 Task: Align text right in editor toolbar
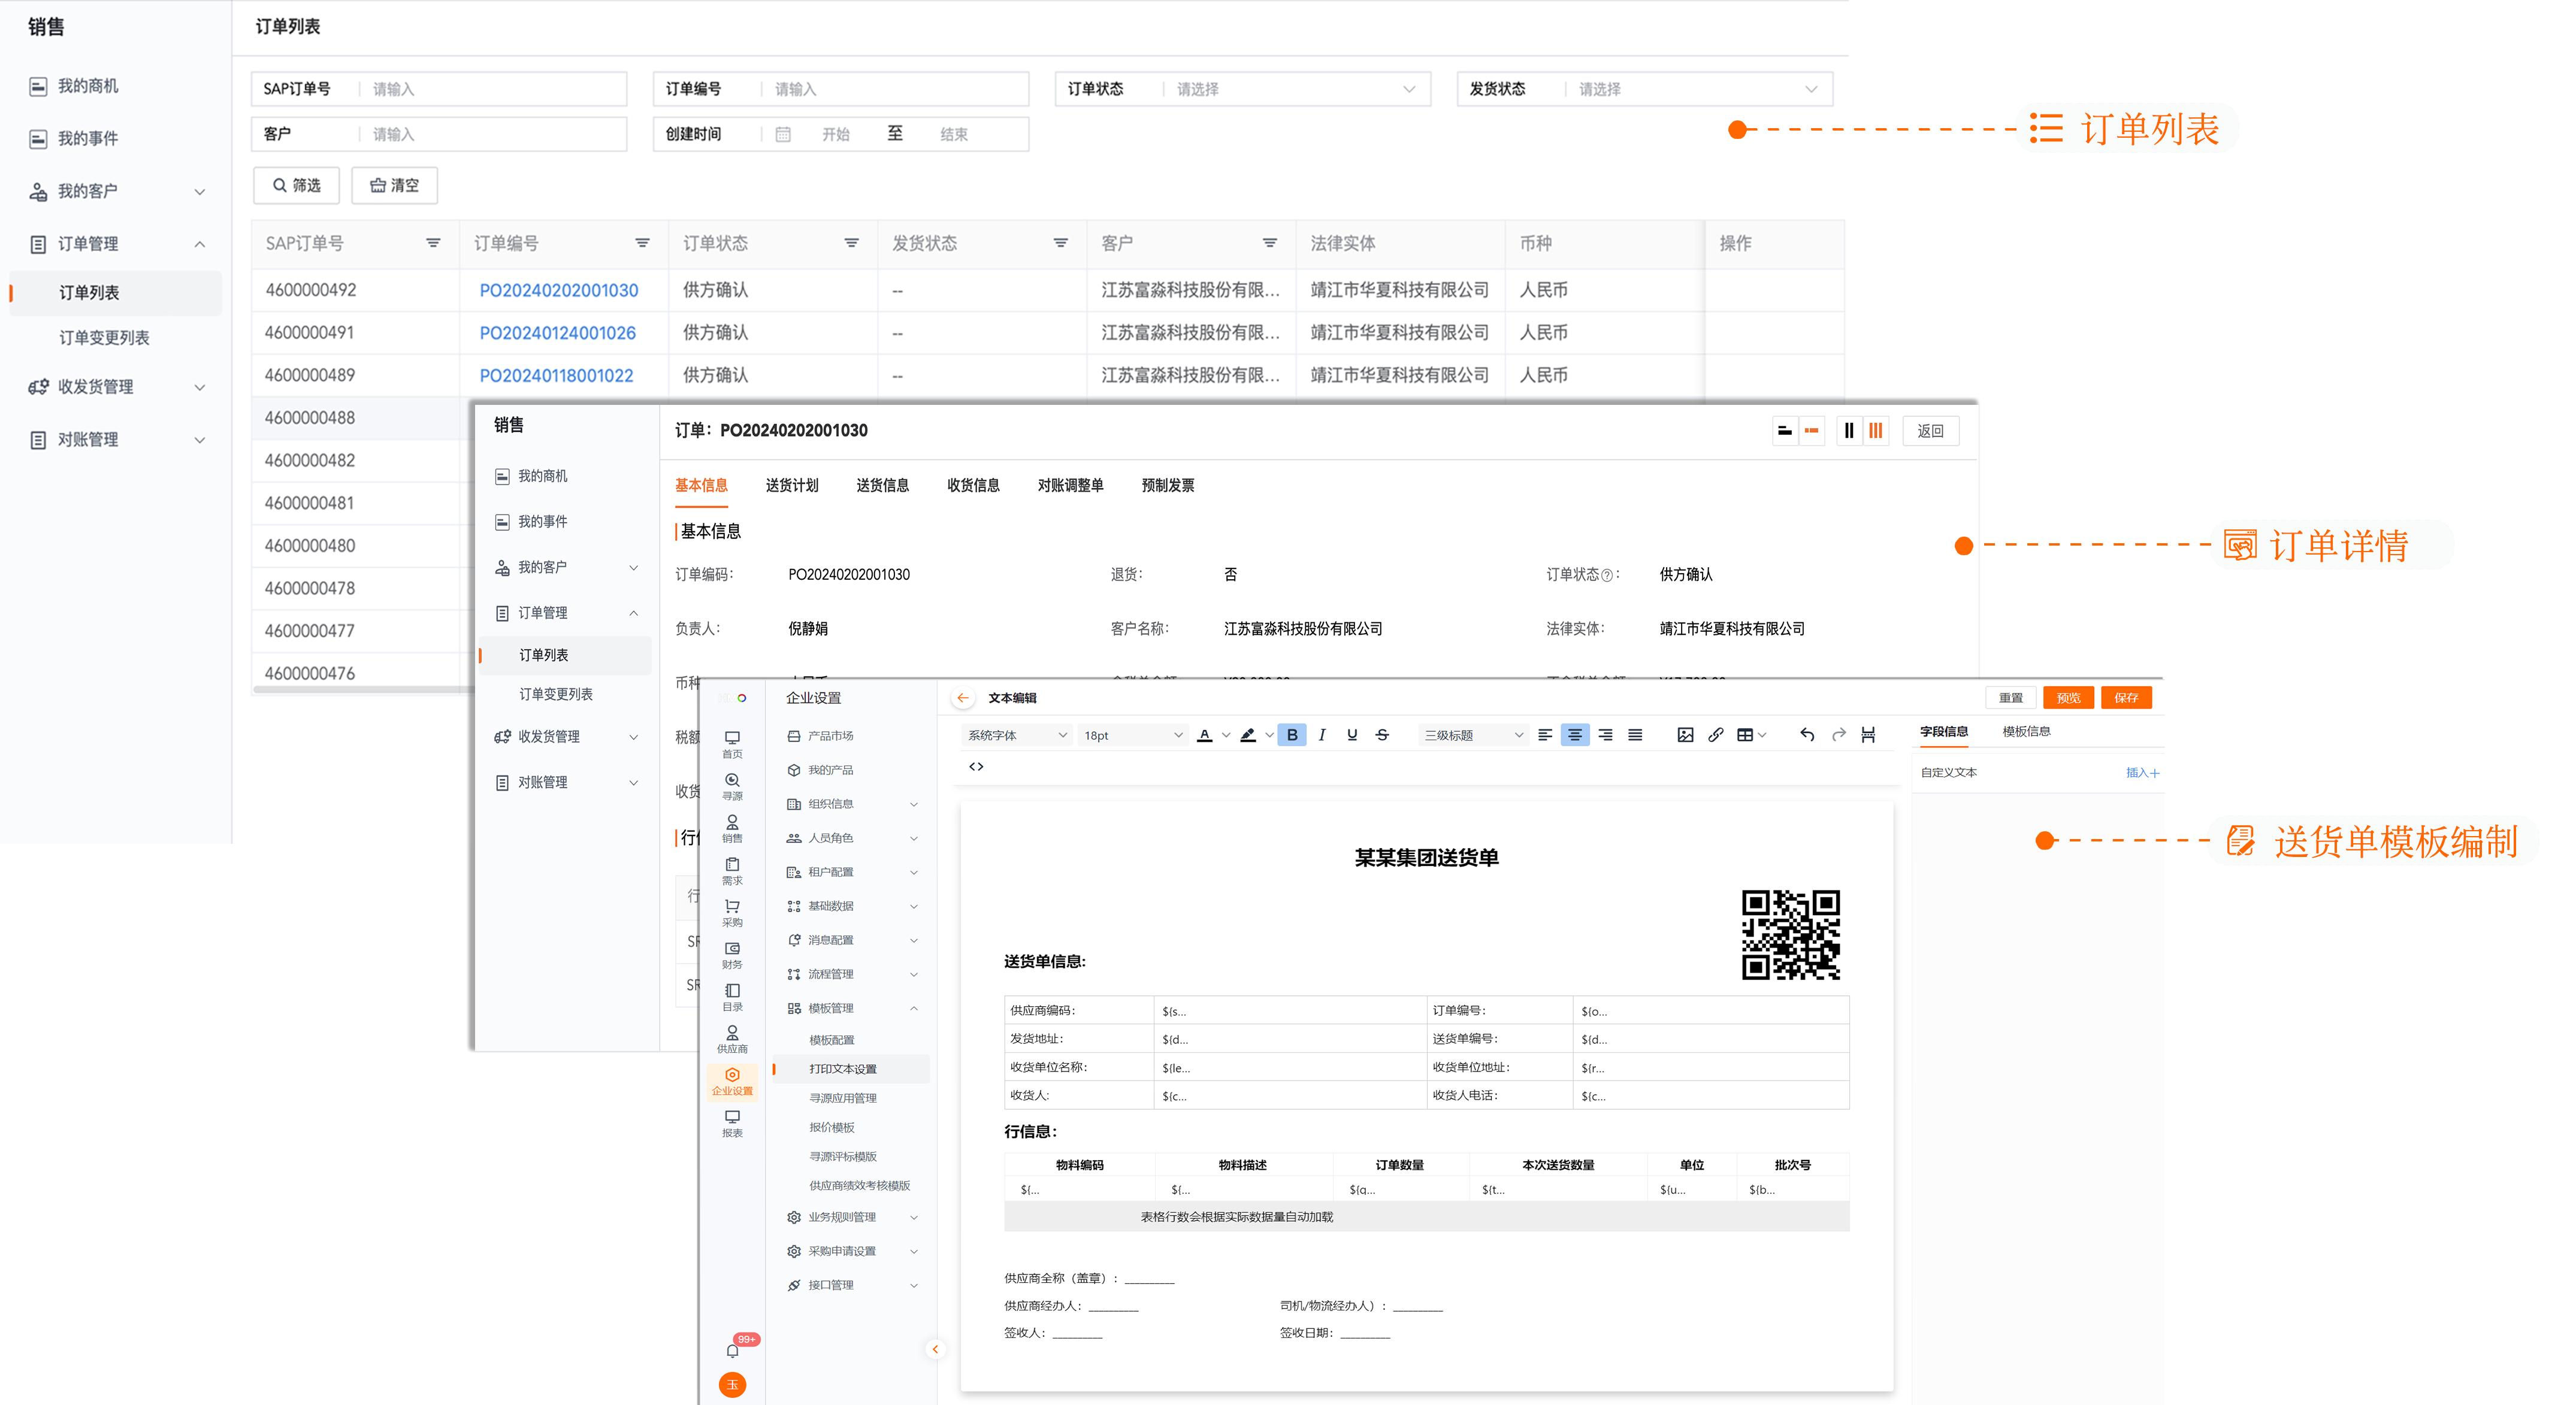coord(1605,735)
